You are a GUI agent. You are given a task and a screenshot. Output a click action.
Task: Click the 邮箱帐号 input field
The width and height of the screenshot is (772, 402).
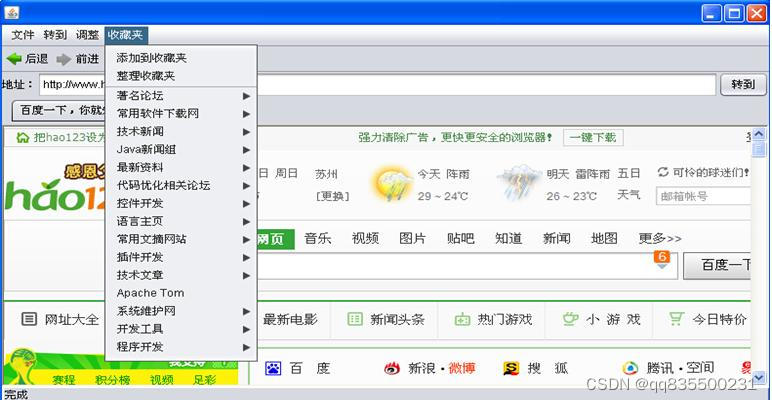pyautogui.click(x=703, y=196)
